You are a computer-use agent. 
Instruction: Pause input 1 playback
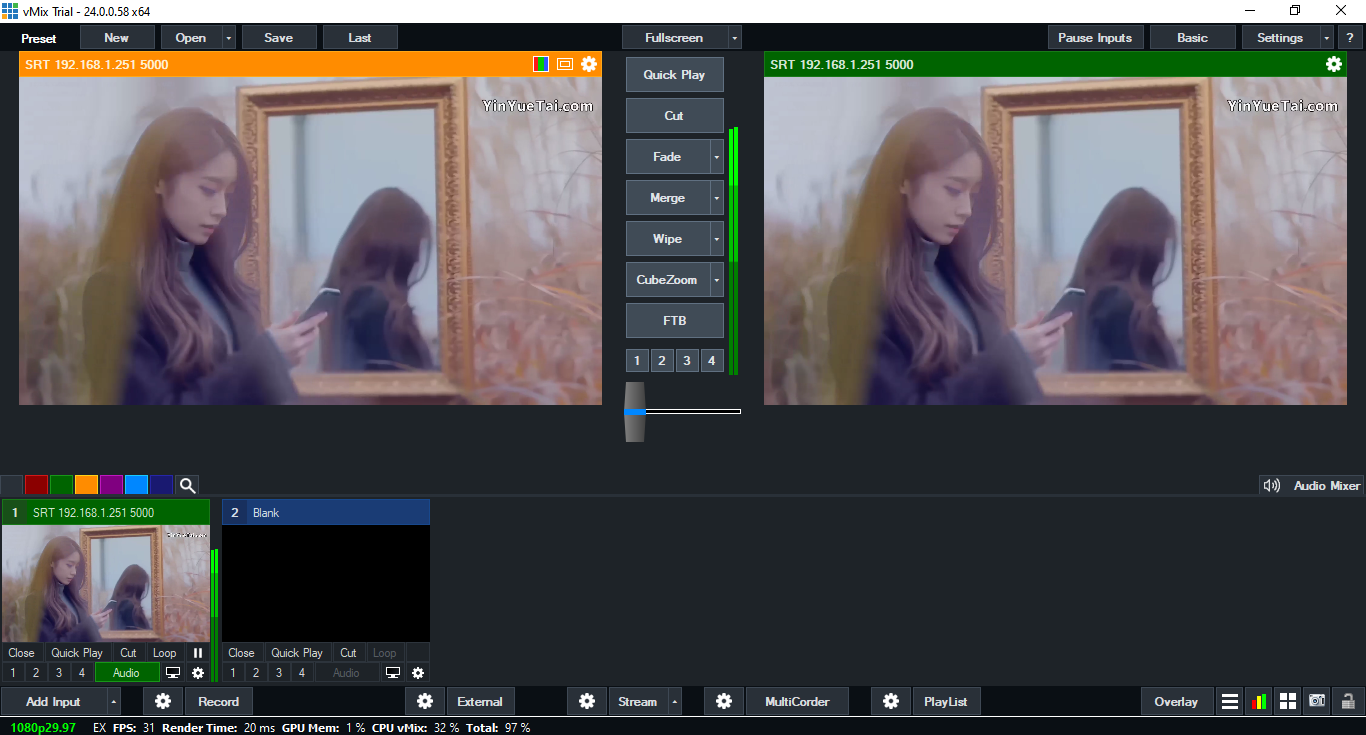tap(198, 653)
